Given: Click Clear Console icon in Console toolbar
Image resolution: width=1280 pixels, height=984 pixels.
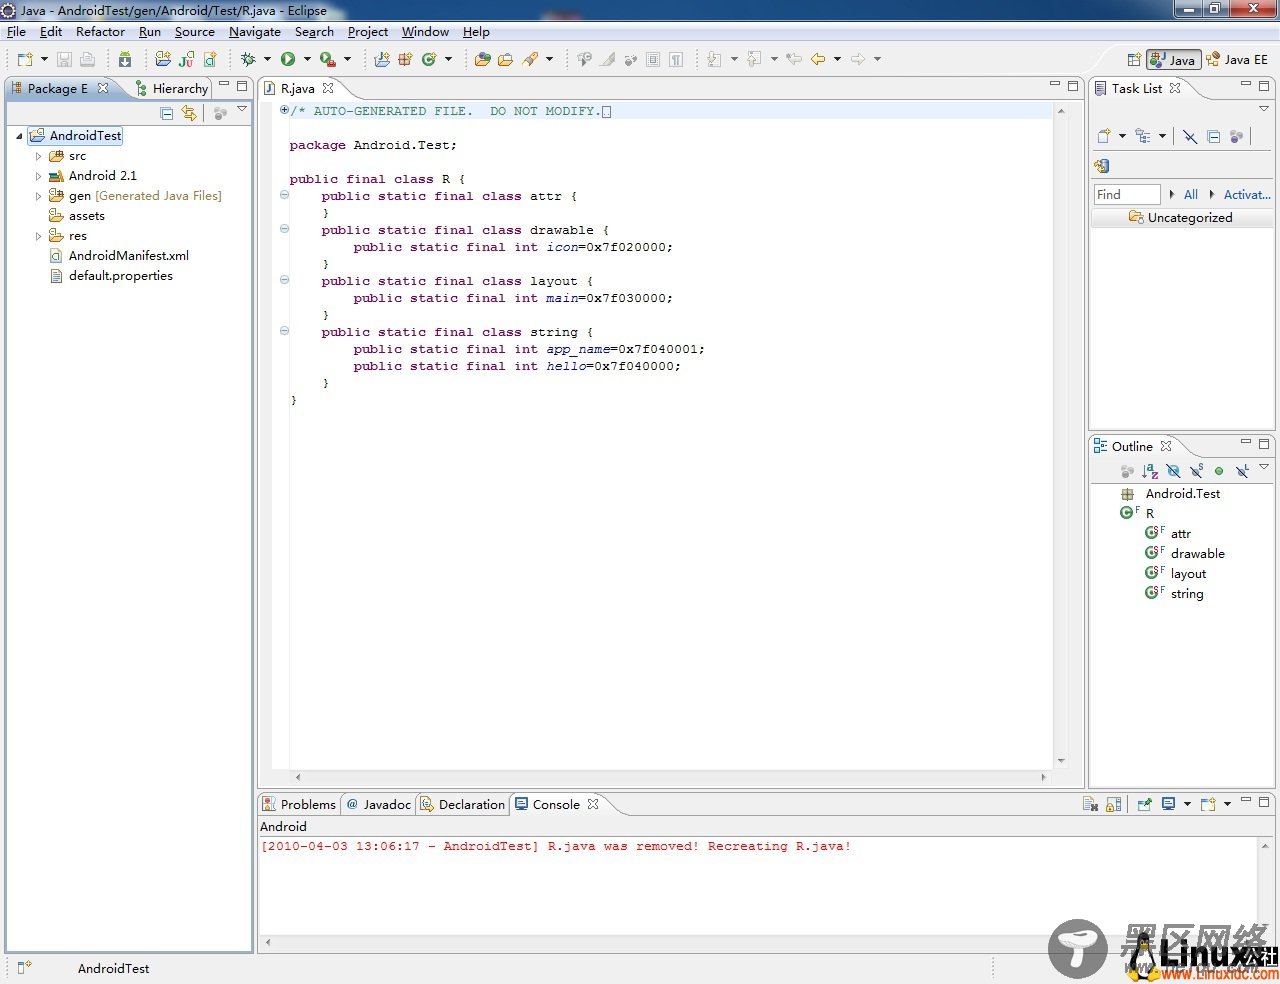Looking at the screenshot, I should [x=1091, y=804].
